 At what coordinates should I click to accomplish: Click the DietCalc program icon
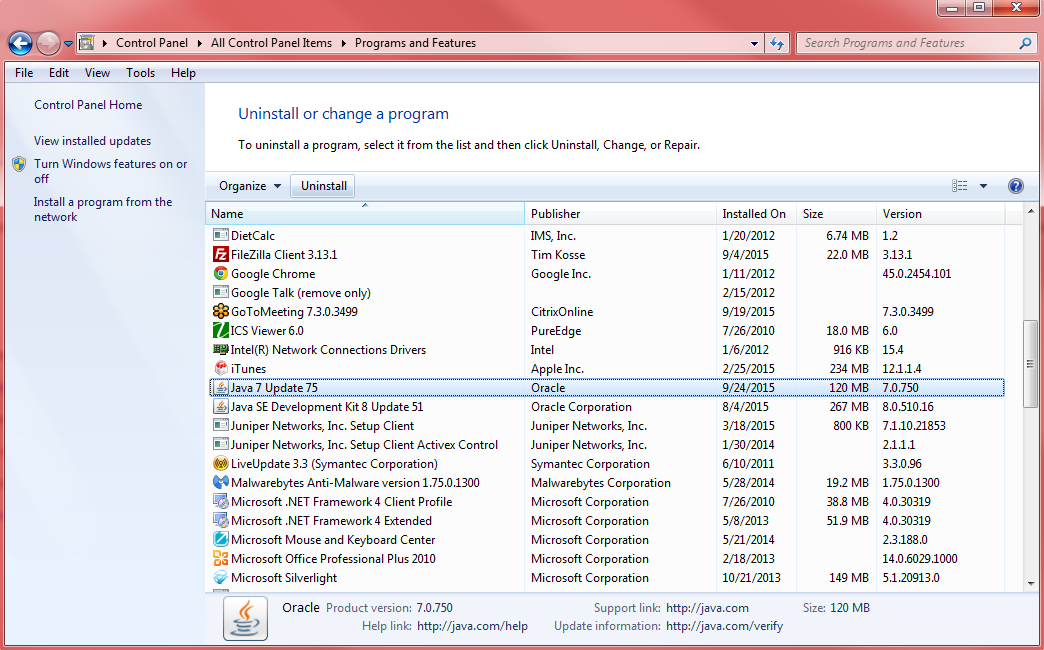point(220,235)
